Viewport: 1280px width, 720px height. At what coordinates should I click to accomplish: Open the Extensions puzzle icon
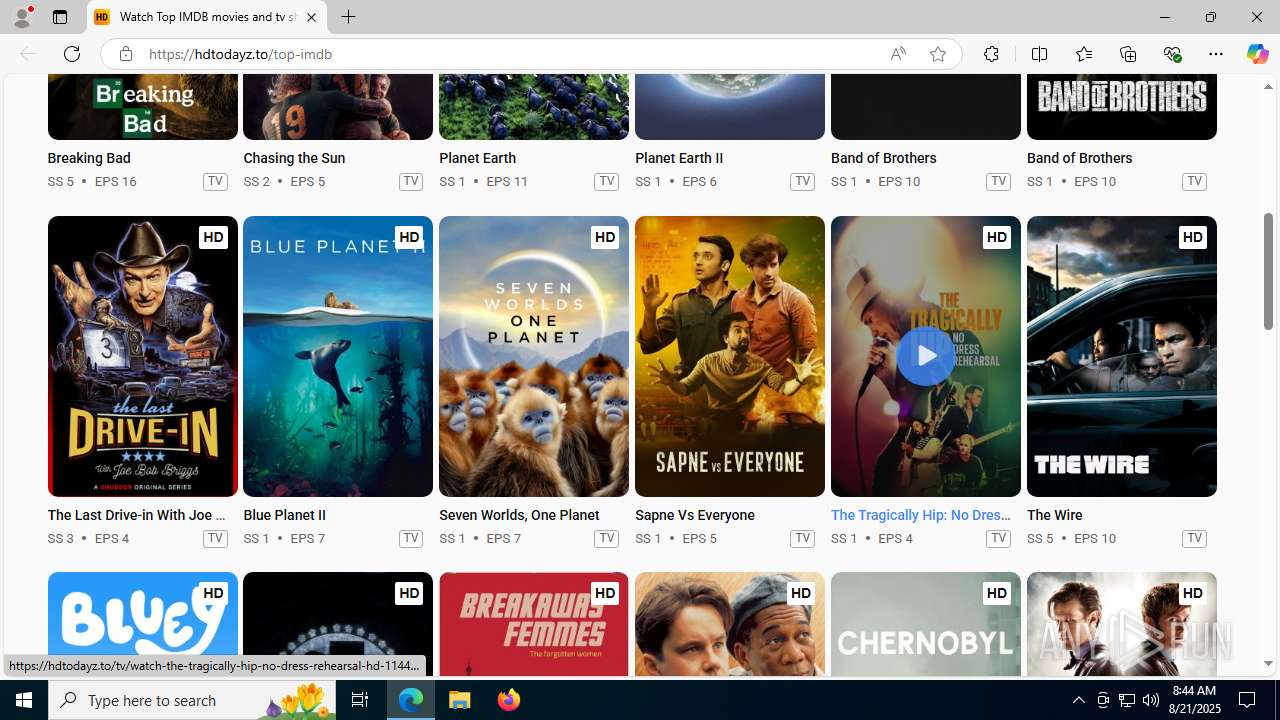[x=991, y=54]
